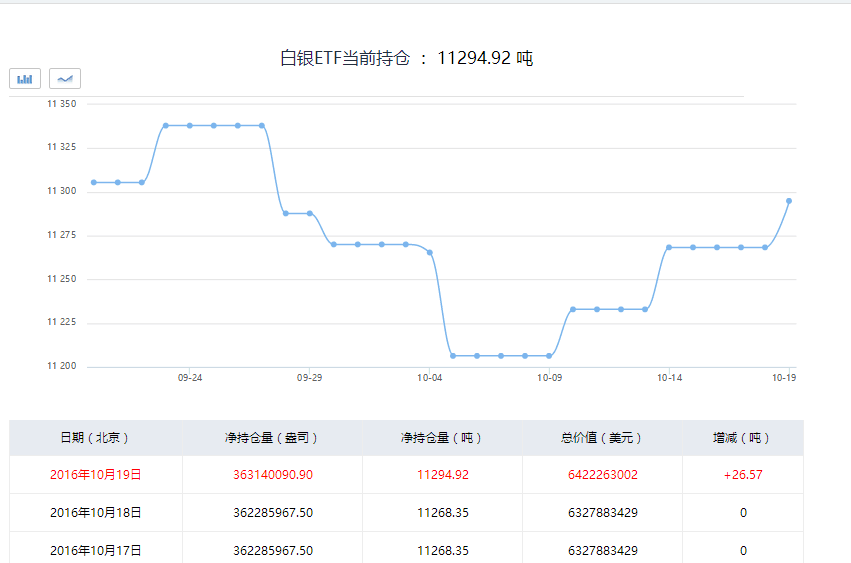The width and height of the screenshot is (851, 563).
Task: Switch to the bar chart view icon
Action: tap(25, 79)
